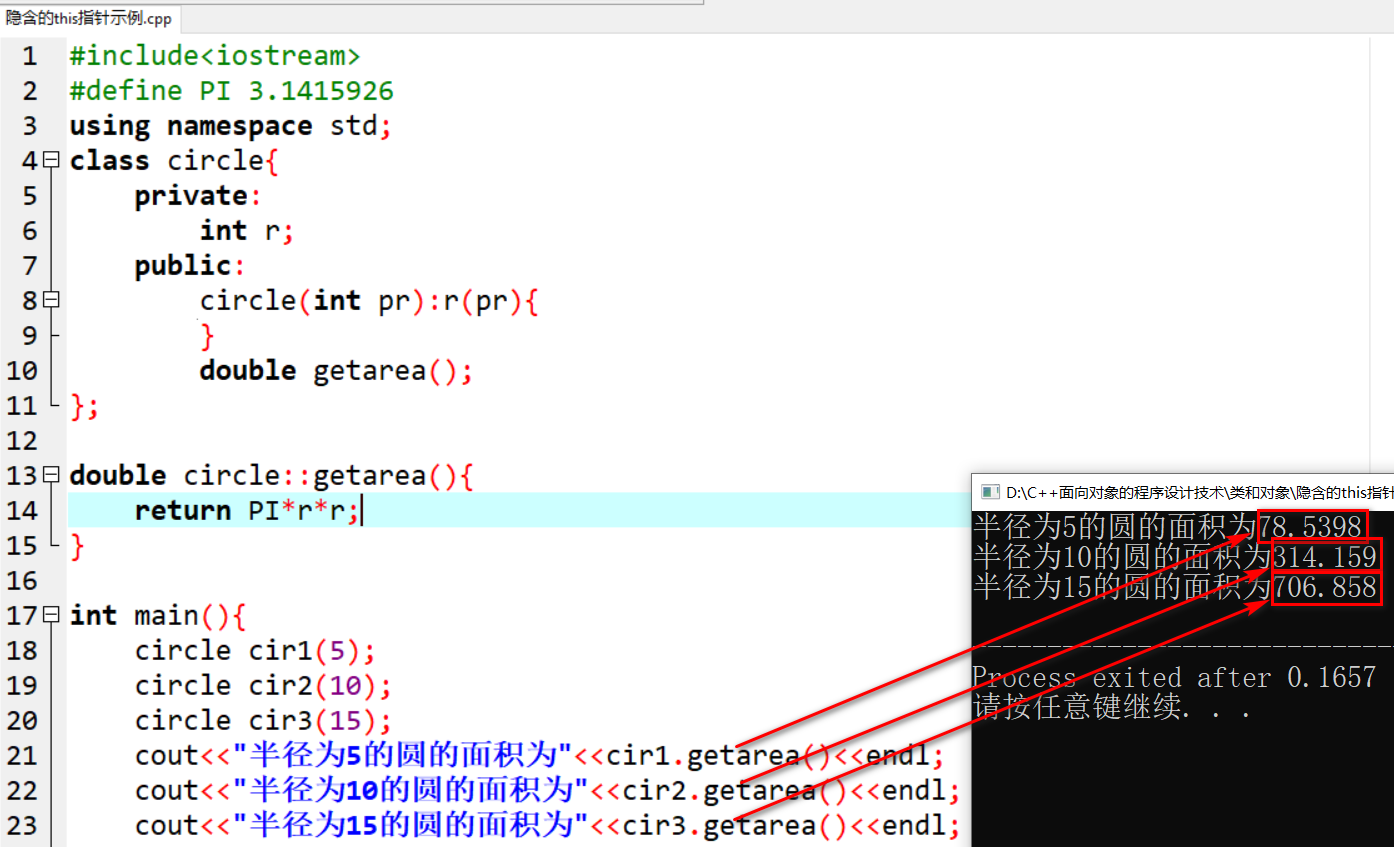This screenshot has height=847, width=1394.
Task: Click the 'circle cir2(10);' statement
Action: click(263, 686)
